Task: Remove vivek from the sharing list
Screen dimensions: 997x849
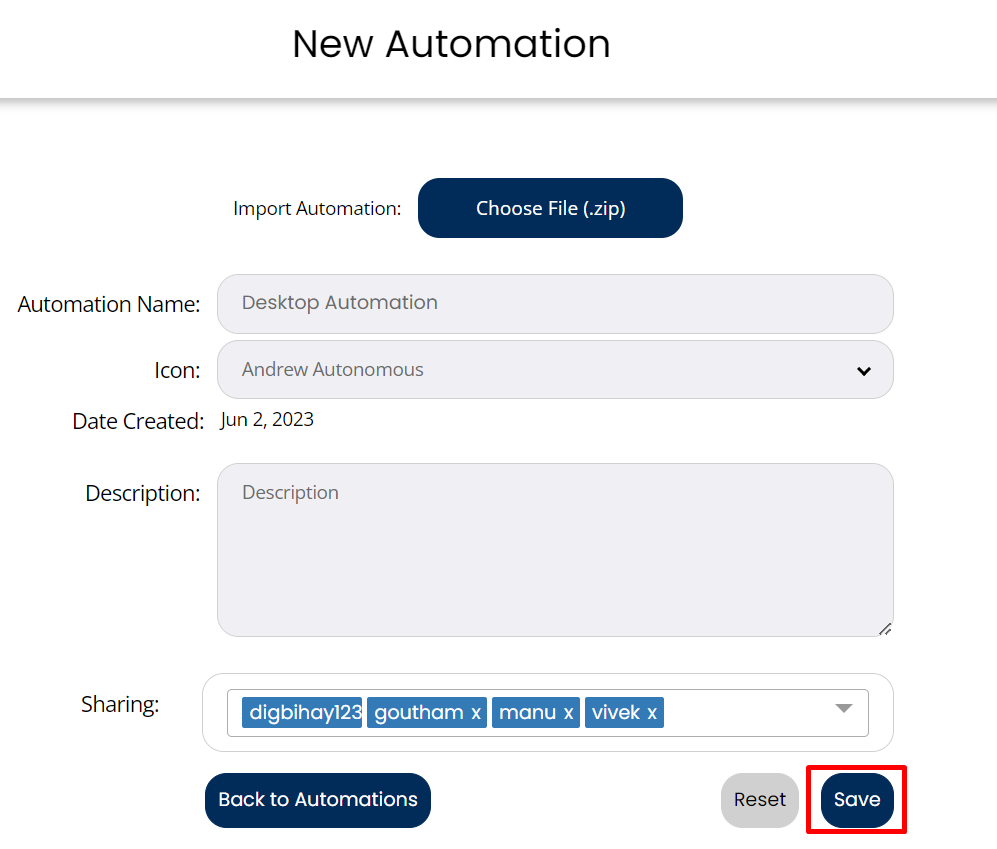Action: 652,713
